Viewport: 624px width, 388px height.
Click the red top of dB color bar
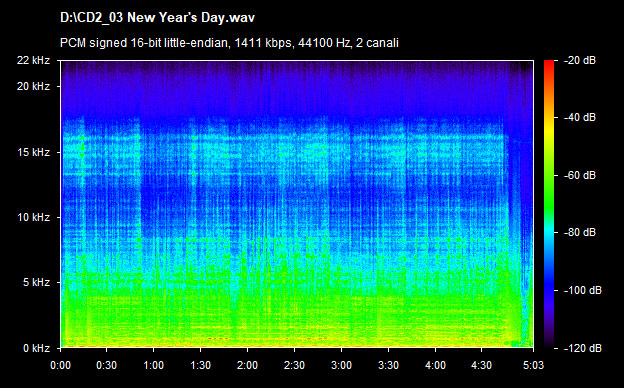pos(549,66)
